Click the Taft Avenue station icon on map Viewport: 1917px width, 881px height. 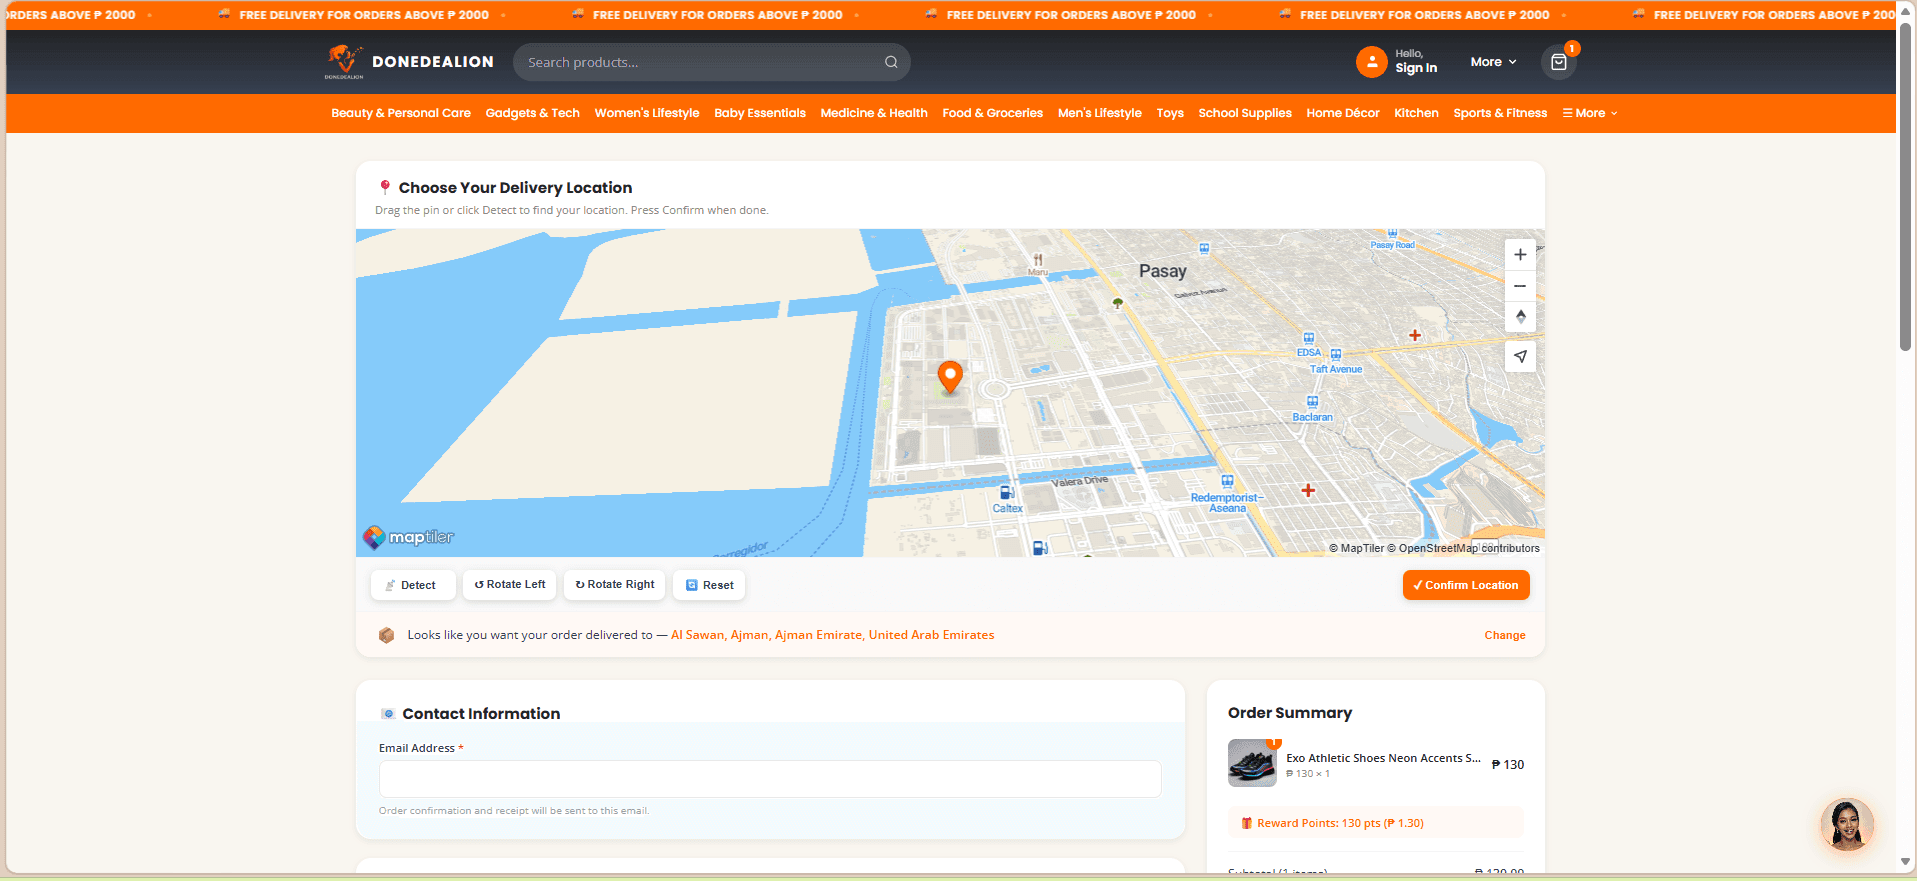click(x=1336, y=355)
